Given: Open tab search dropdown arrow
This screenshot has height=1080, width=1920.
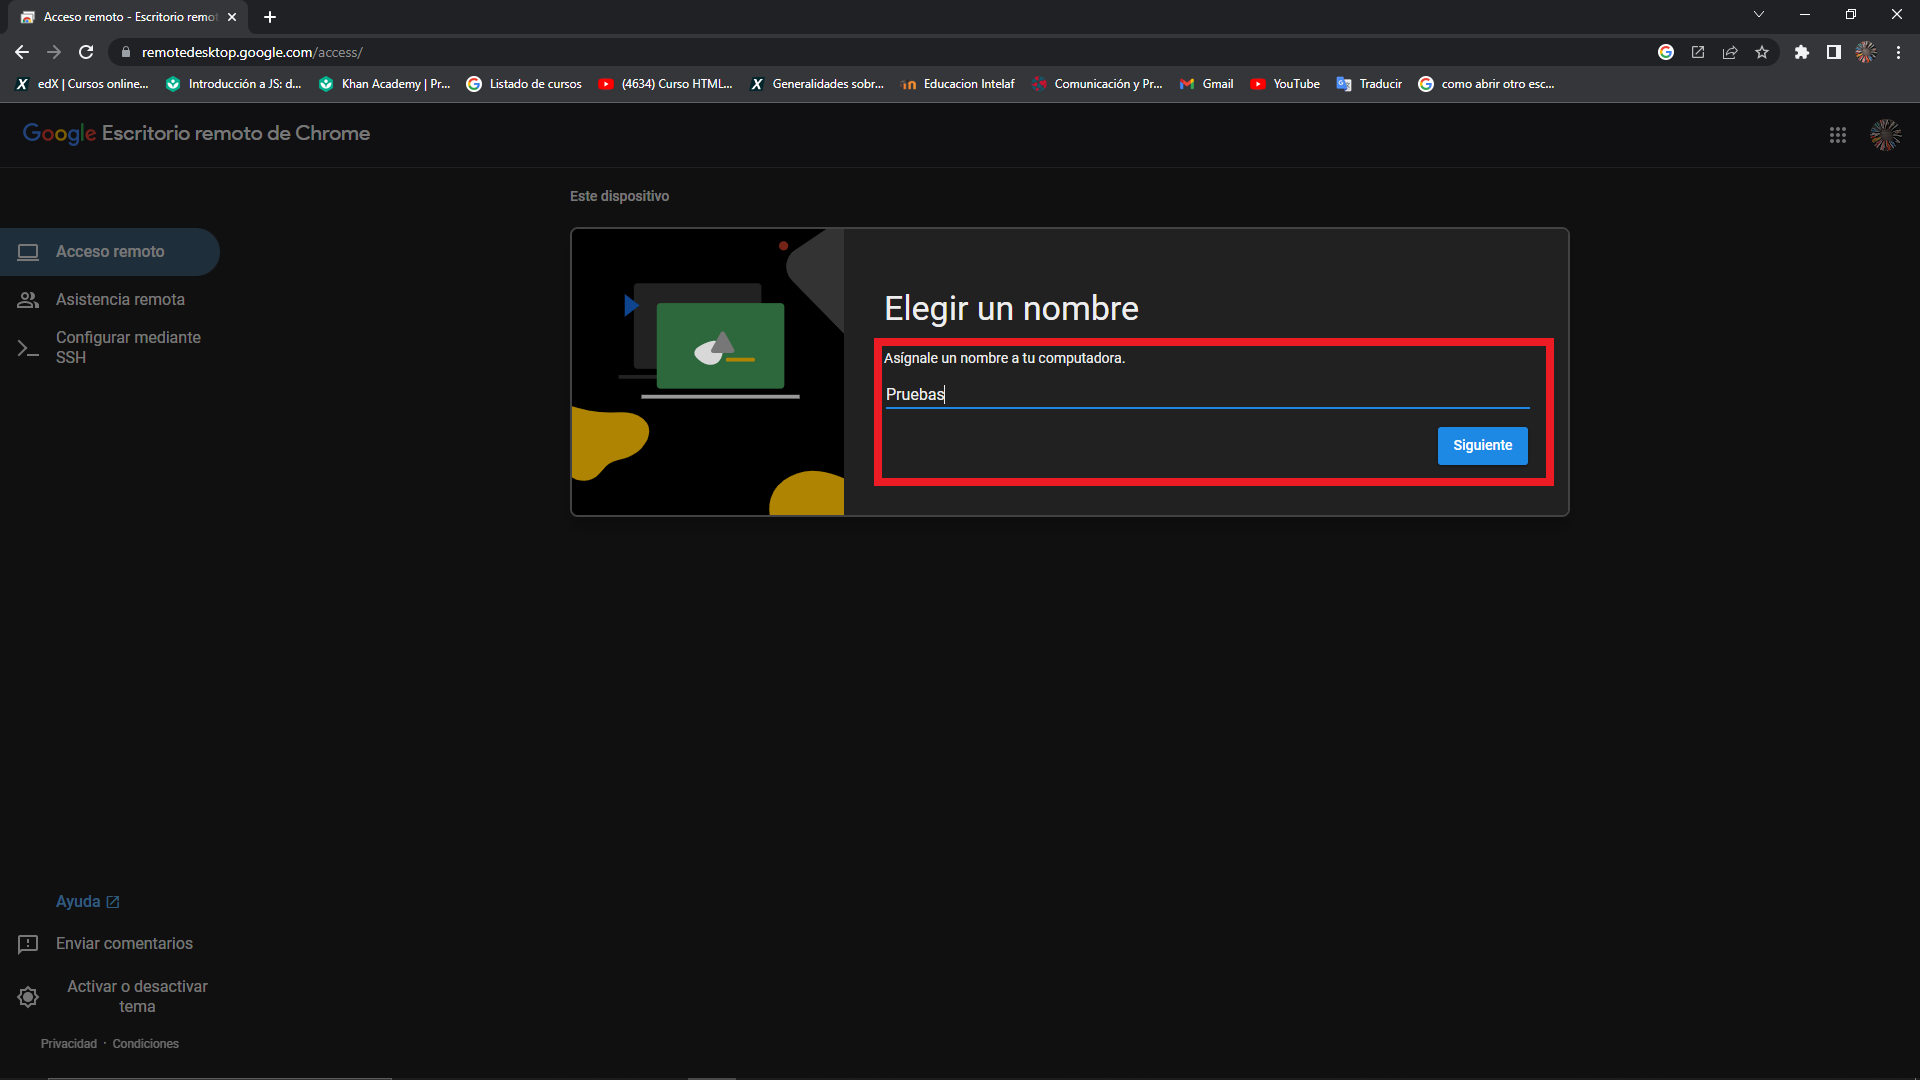Looking at the screenshot, I should tap(1759, 14).
